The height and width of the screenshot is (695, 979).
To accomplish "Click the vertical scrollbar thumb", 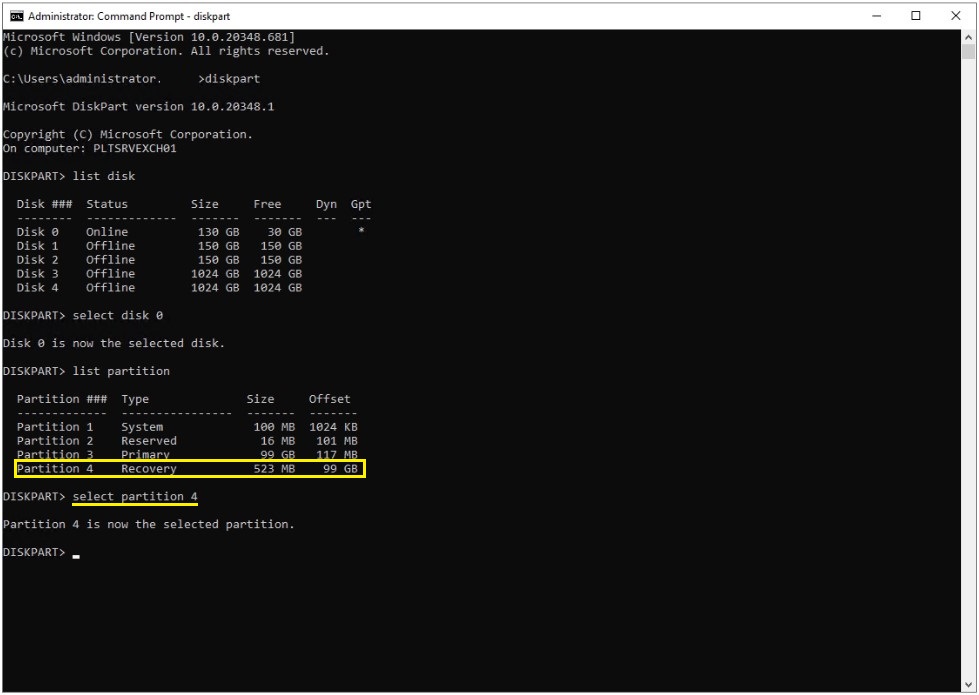I will tap(968, 51).
